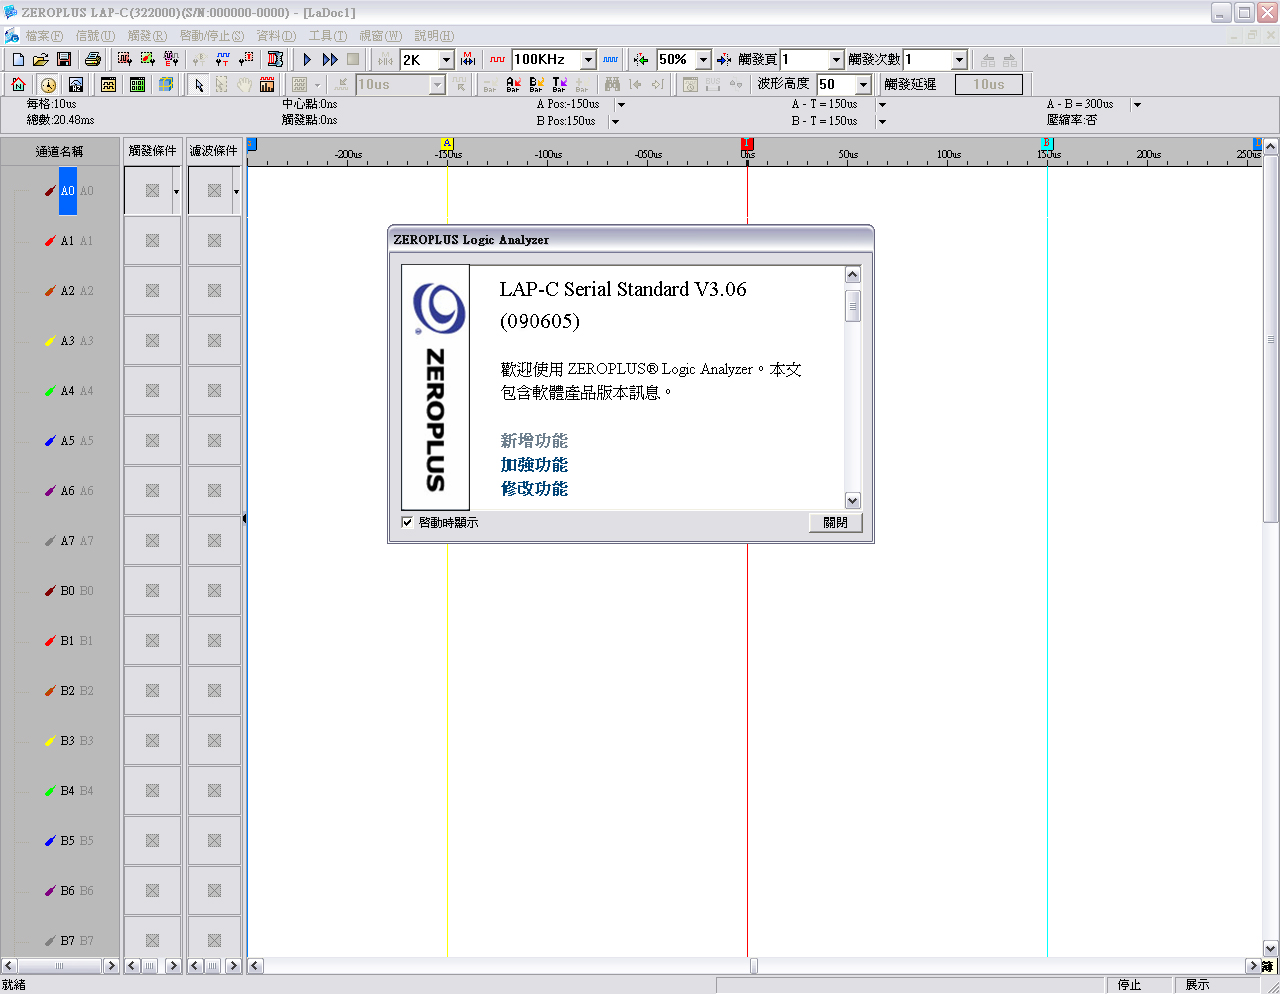Image resolution: width=1280 pixels, height=994 pixels.
Task: Click the trigger page arrow icon before 觸發頁
Action: coord(724,60)
